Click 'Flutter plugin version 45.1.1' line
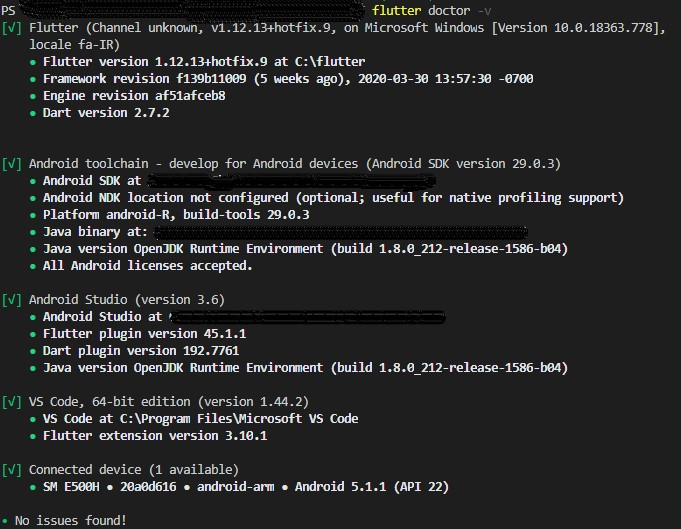The image size is (681, 529). pyautogui.click(x=144, y=334)
